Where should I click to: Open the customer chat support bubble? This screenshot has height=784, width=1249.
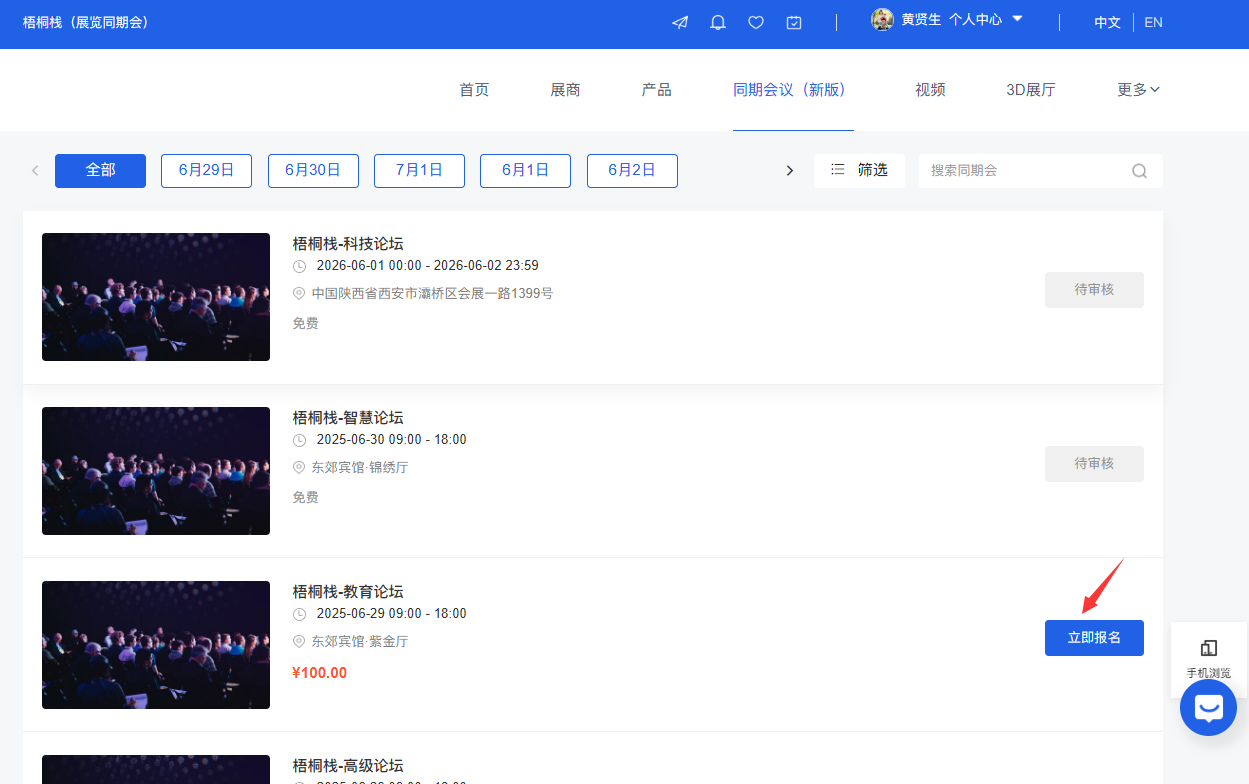pyautogui.click(x=1208, y=708)
